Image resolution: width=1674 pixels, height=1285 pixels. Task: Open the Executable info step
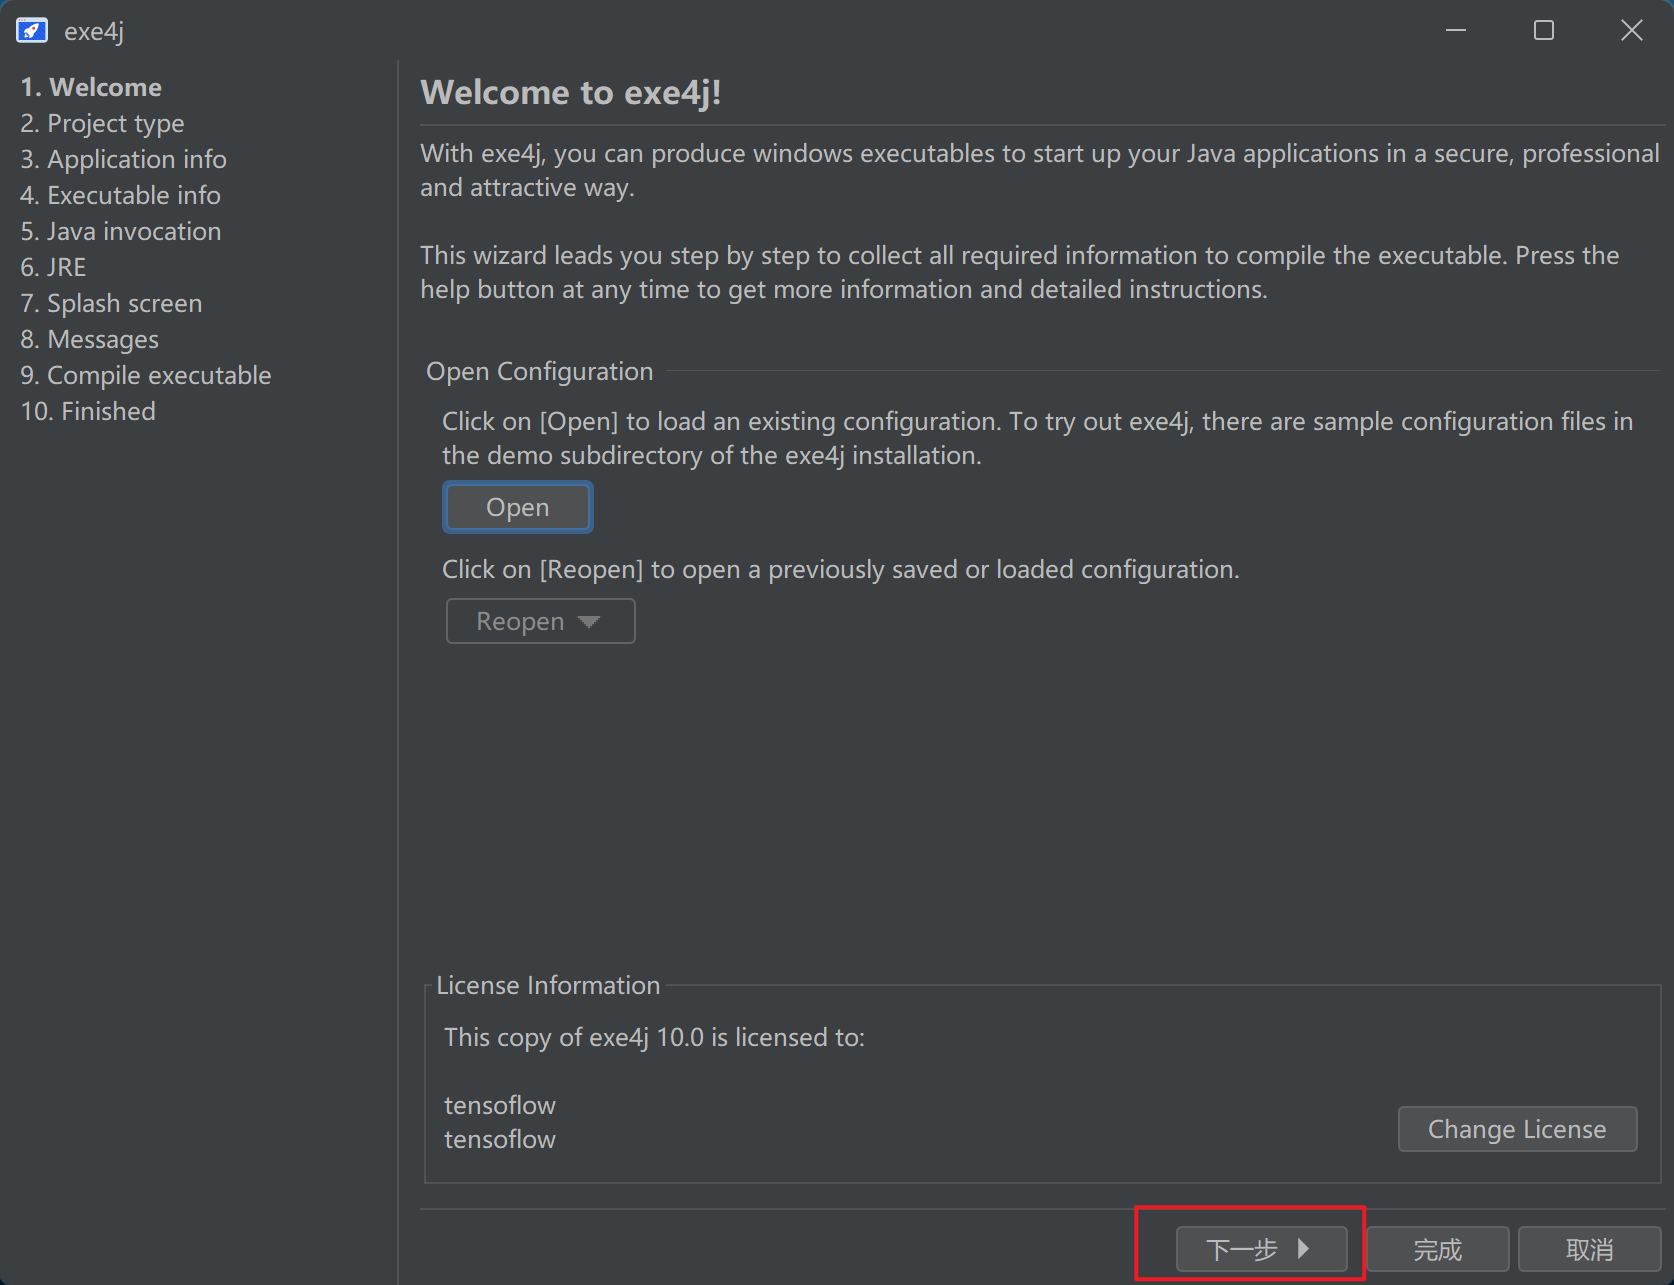pos(120,195)
